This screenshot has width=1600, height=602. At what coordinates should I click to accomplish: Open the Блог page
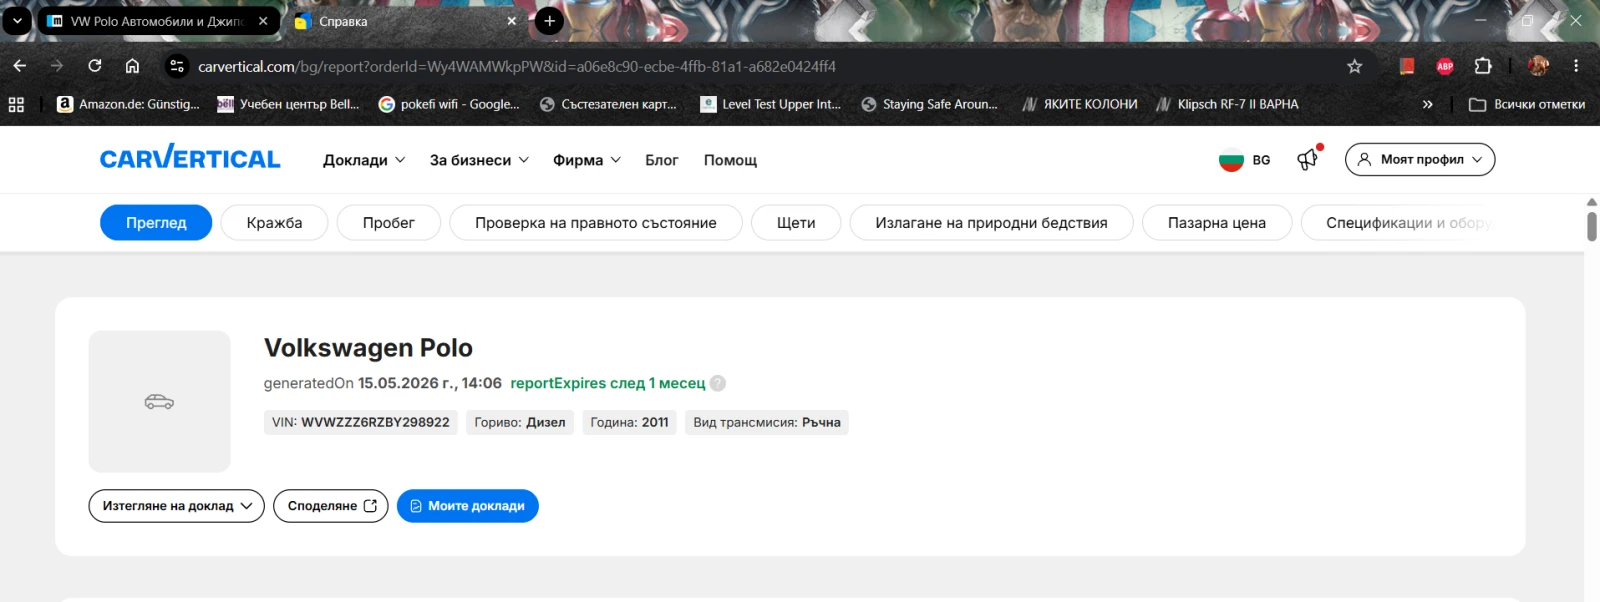pos(661,160)
